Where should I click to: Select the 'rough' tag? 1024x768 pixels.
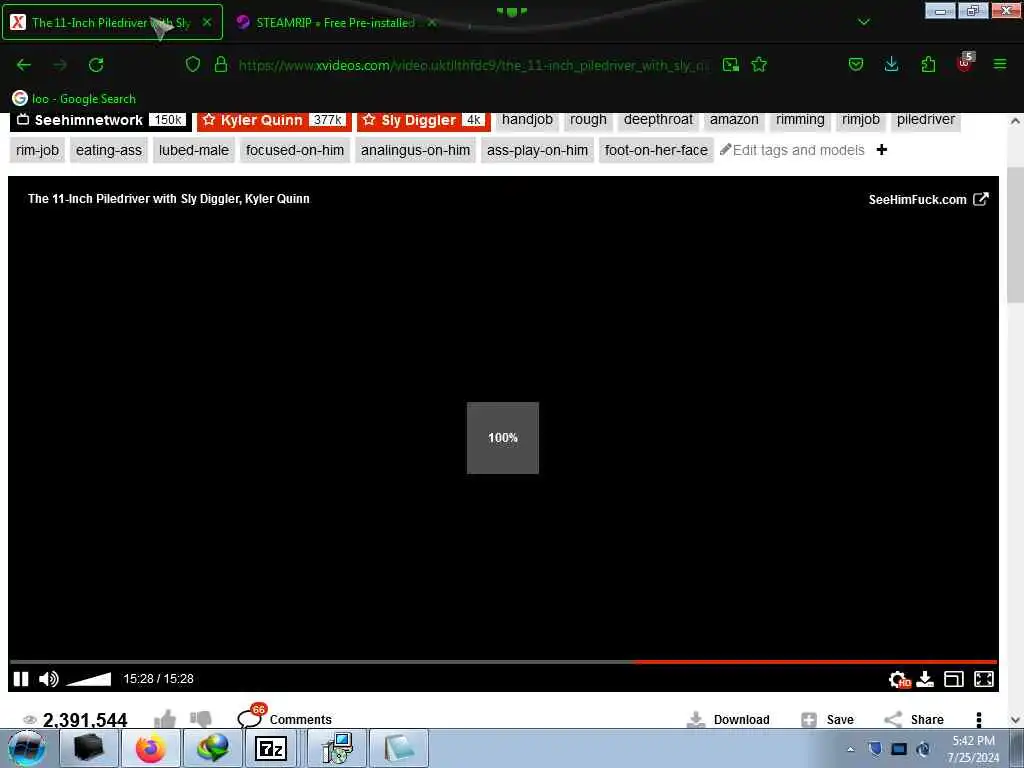click(588, 120)
